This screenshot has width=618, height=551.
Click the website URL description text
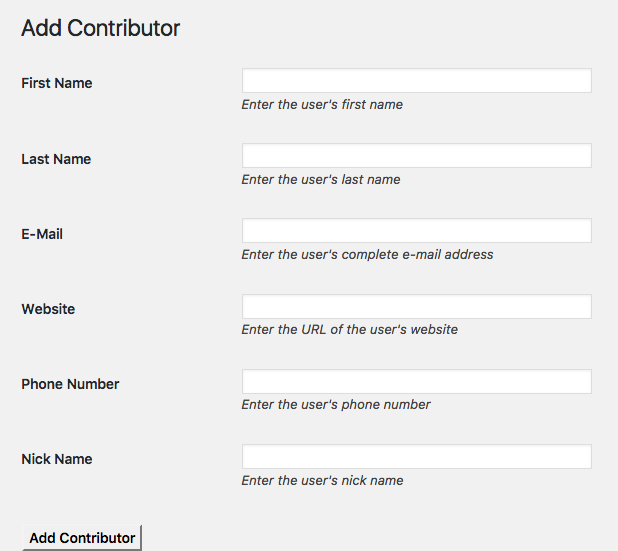point(349,329)
